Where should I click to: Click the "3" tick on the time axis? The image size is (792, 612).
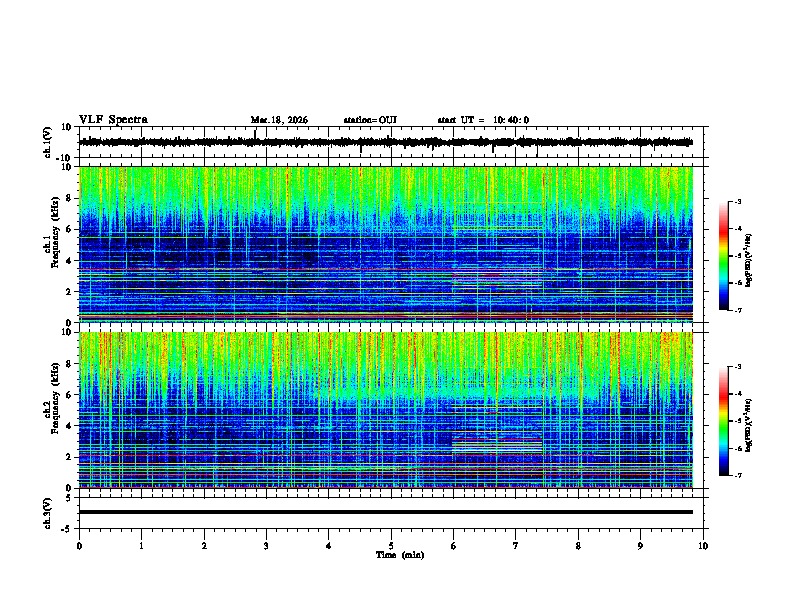[266, 546]
